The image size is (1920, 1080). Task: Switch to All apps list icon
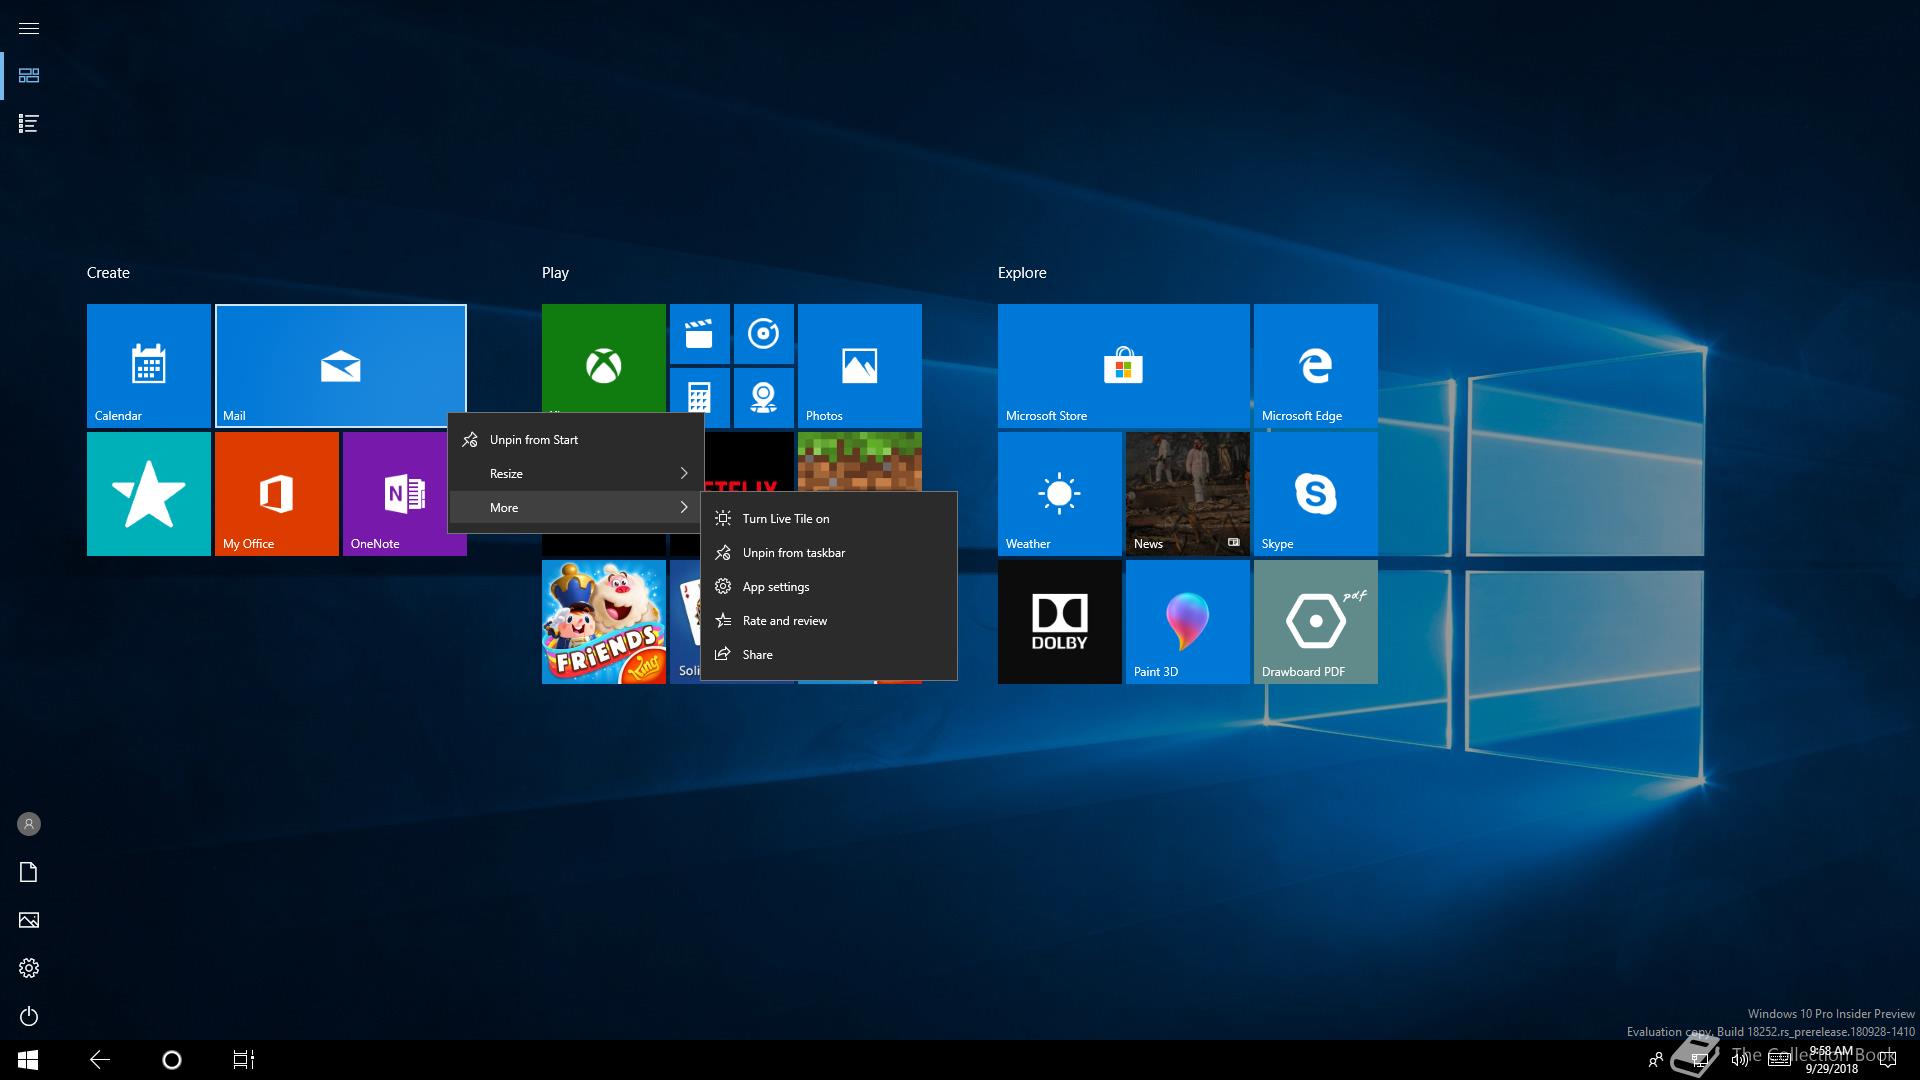pos(29,124)
